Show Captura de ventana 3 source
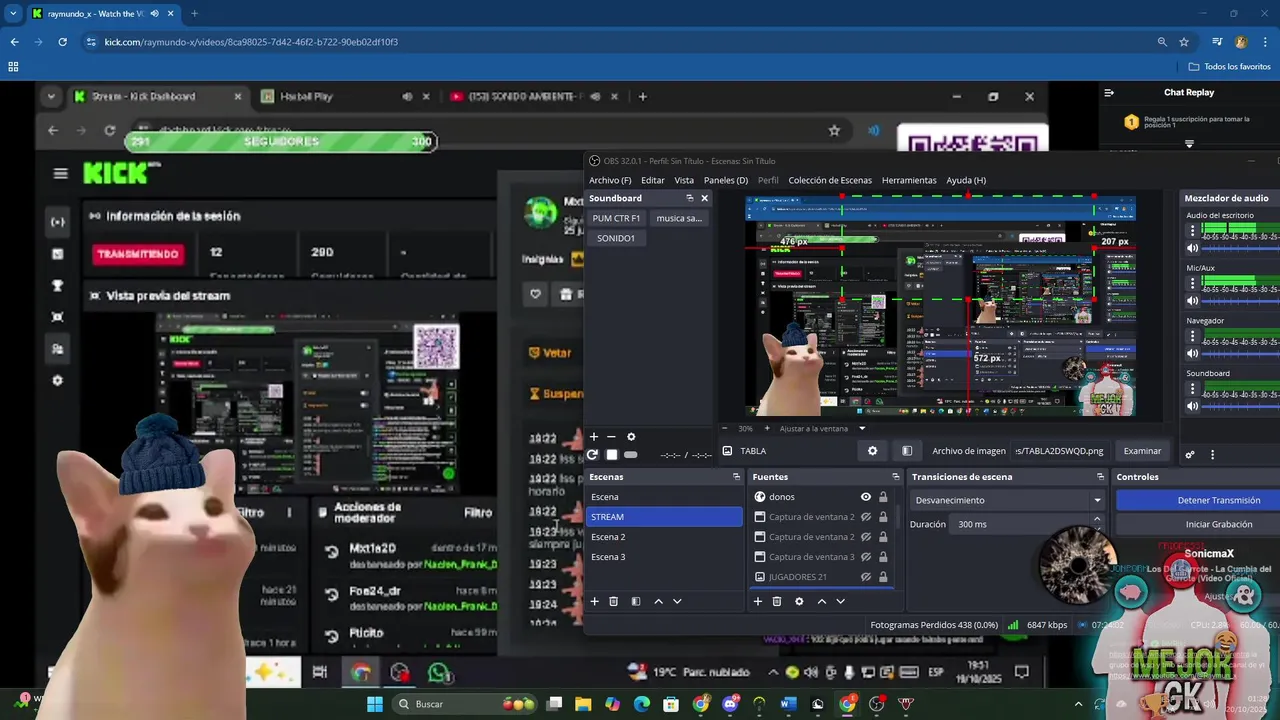This screenshot has width=1280, height=720. (x=866, y=557)
